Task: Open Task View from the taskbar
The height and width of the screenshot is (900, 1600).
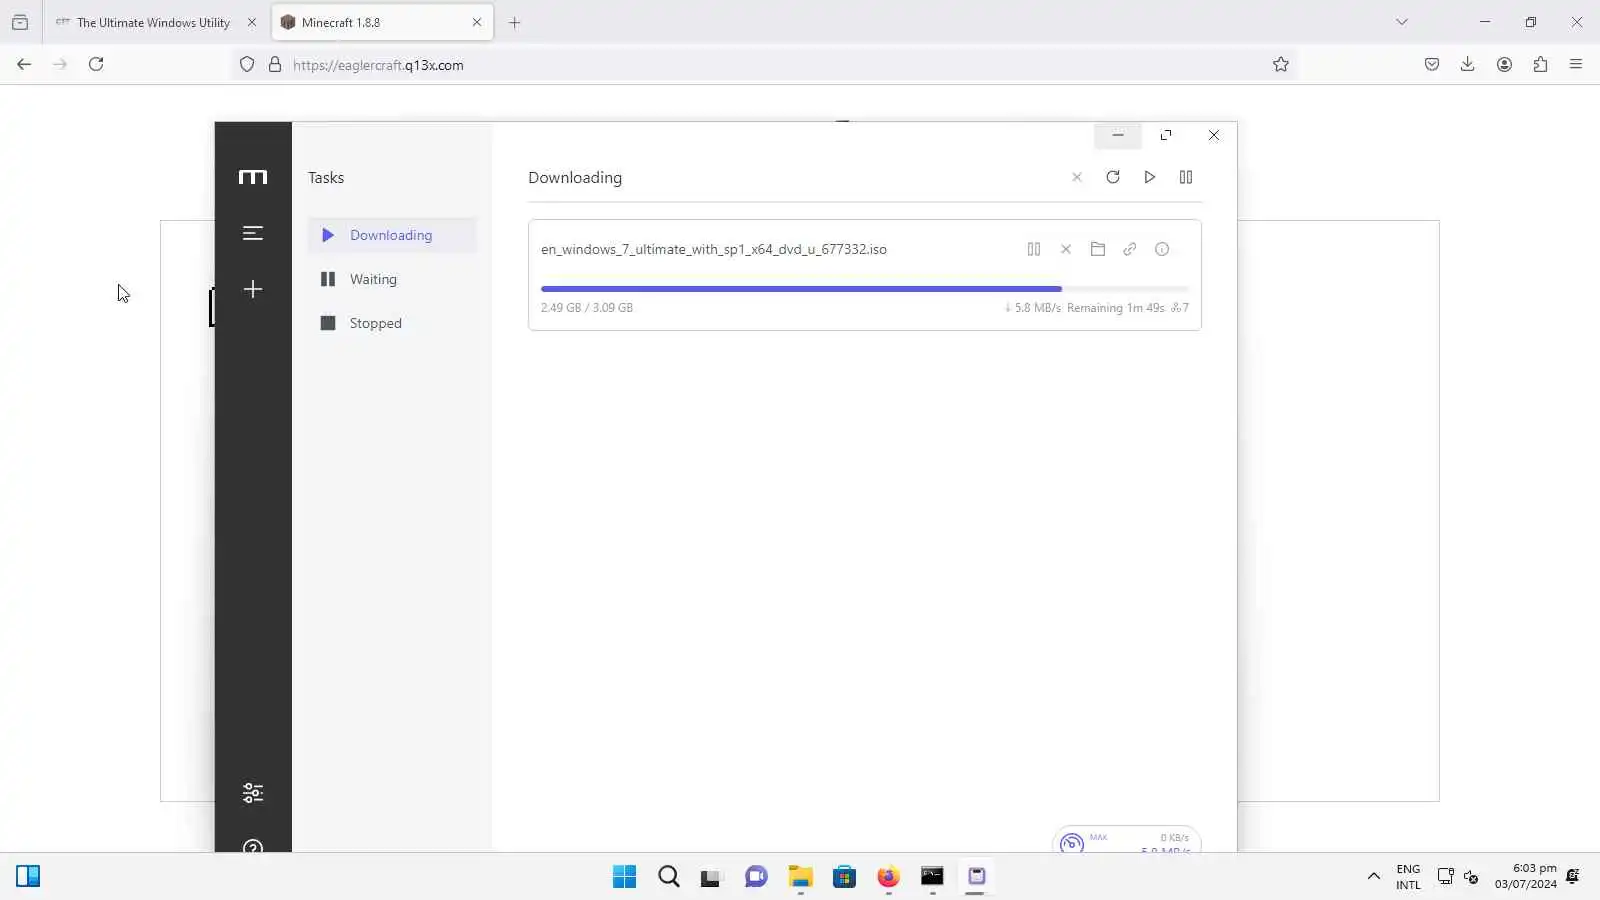Action: click(x=711, y=877)
